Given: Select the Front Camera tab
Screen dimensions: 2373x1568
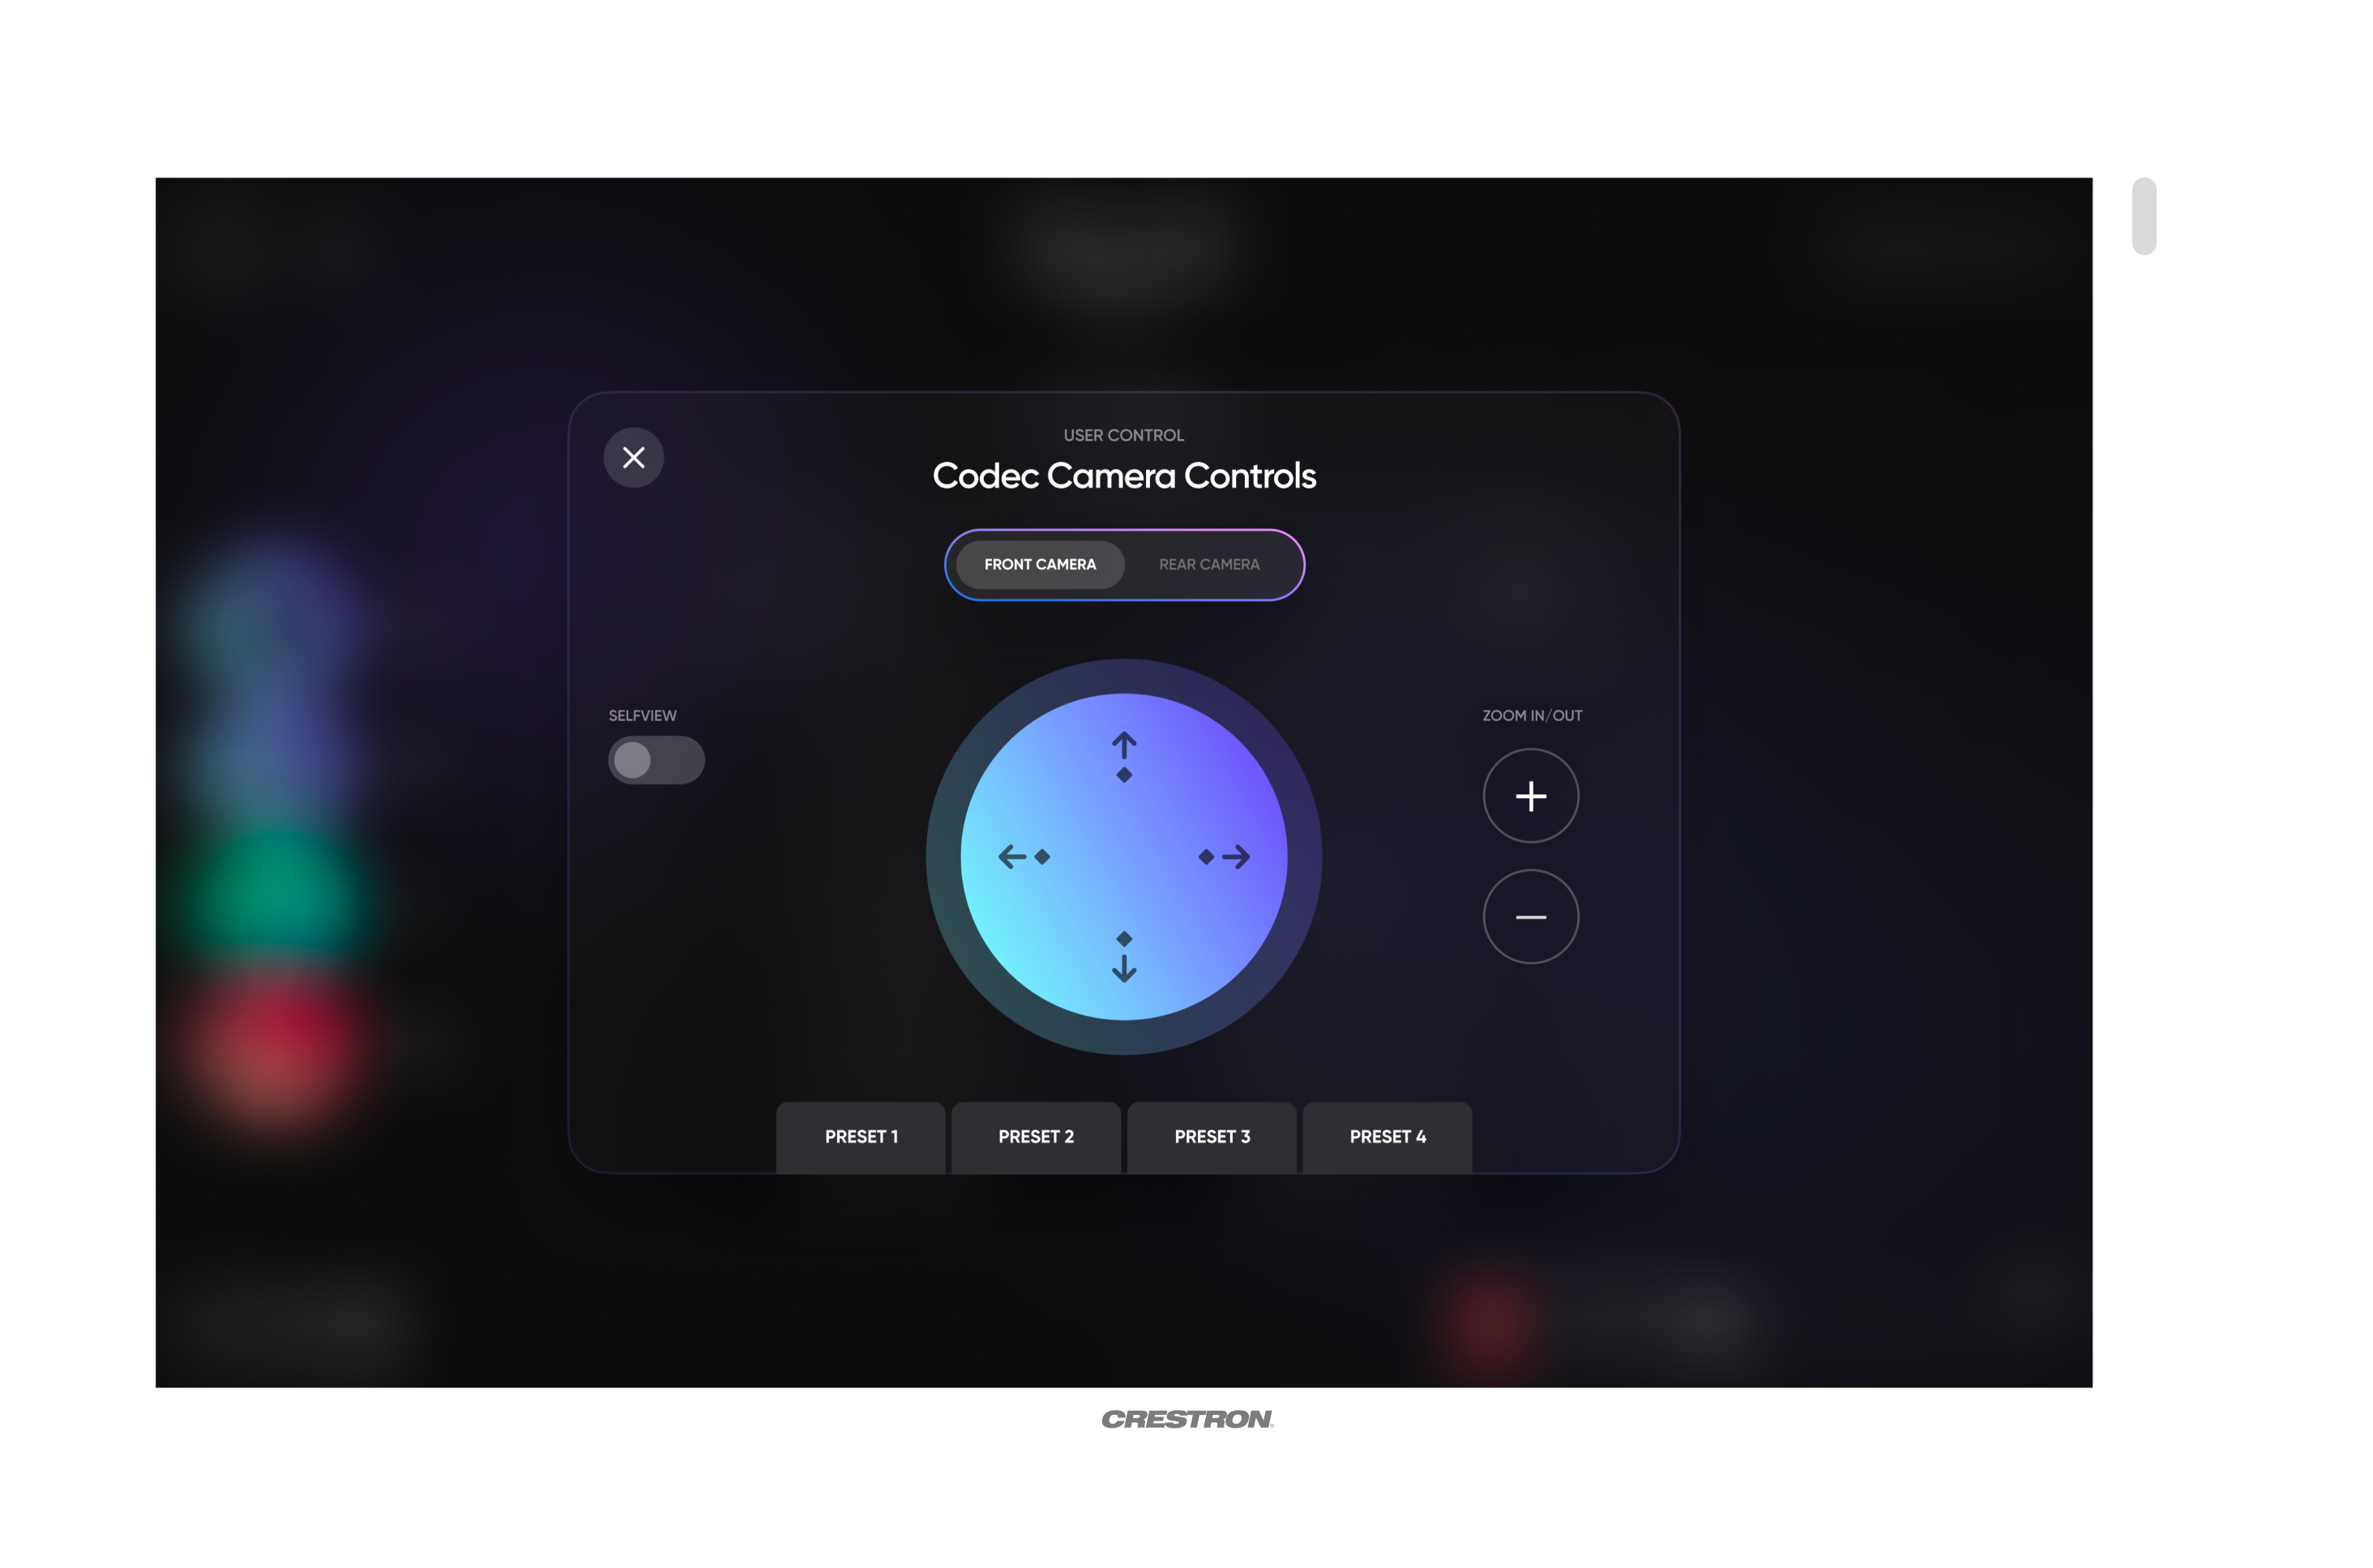Looking at the screenshot, I should pos(1040,564).
